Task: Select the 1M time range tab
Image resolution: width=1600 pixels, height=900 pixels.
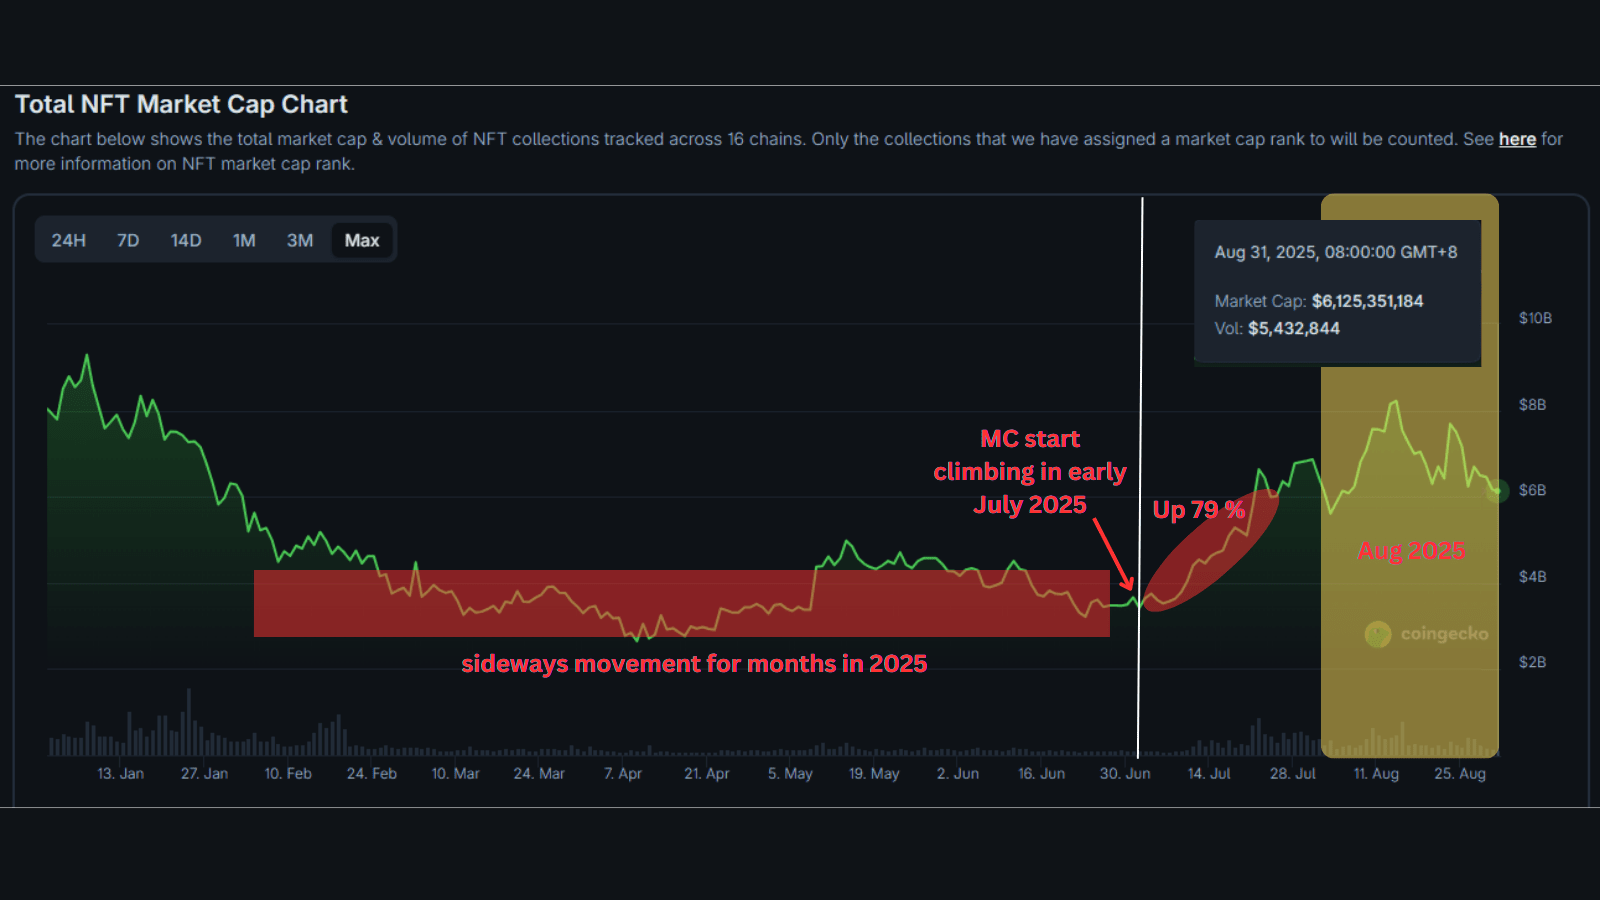Action: (244, 240)
